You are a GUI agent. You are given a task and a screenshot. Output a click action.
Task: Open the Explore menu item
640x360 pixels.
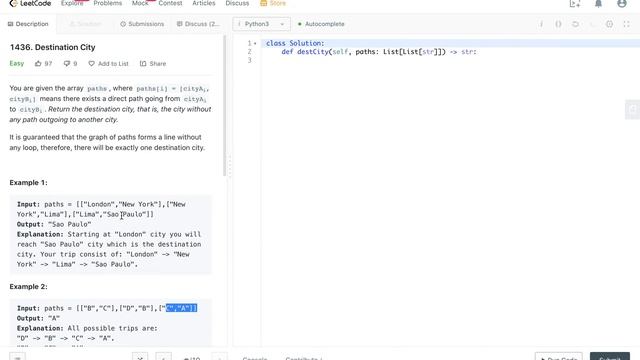[72, 3]
